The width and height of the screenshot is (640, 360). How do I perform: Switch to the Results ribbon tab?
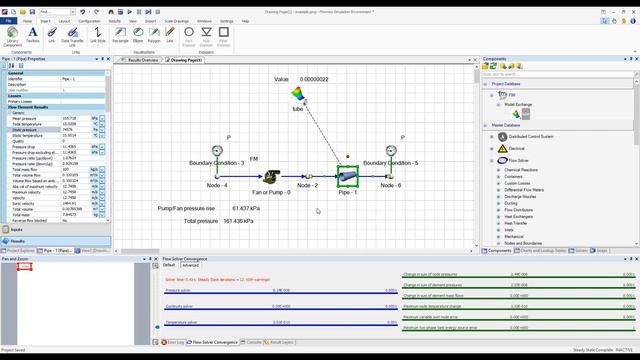(115, 21)
